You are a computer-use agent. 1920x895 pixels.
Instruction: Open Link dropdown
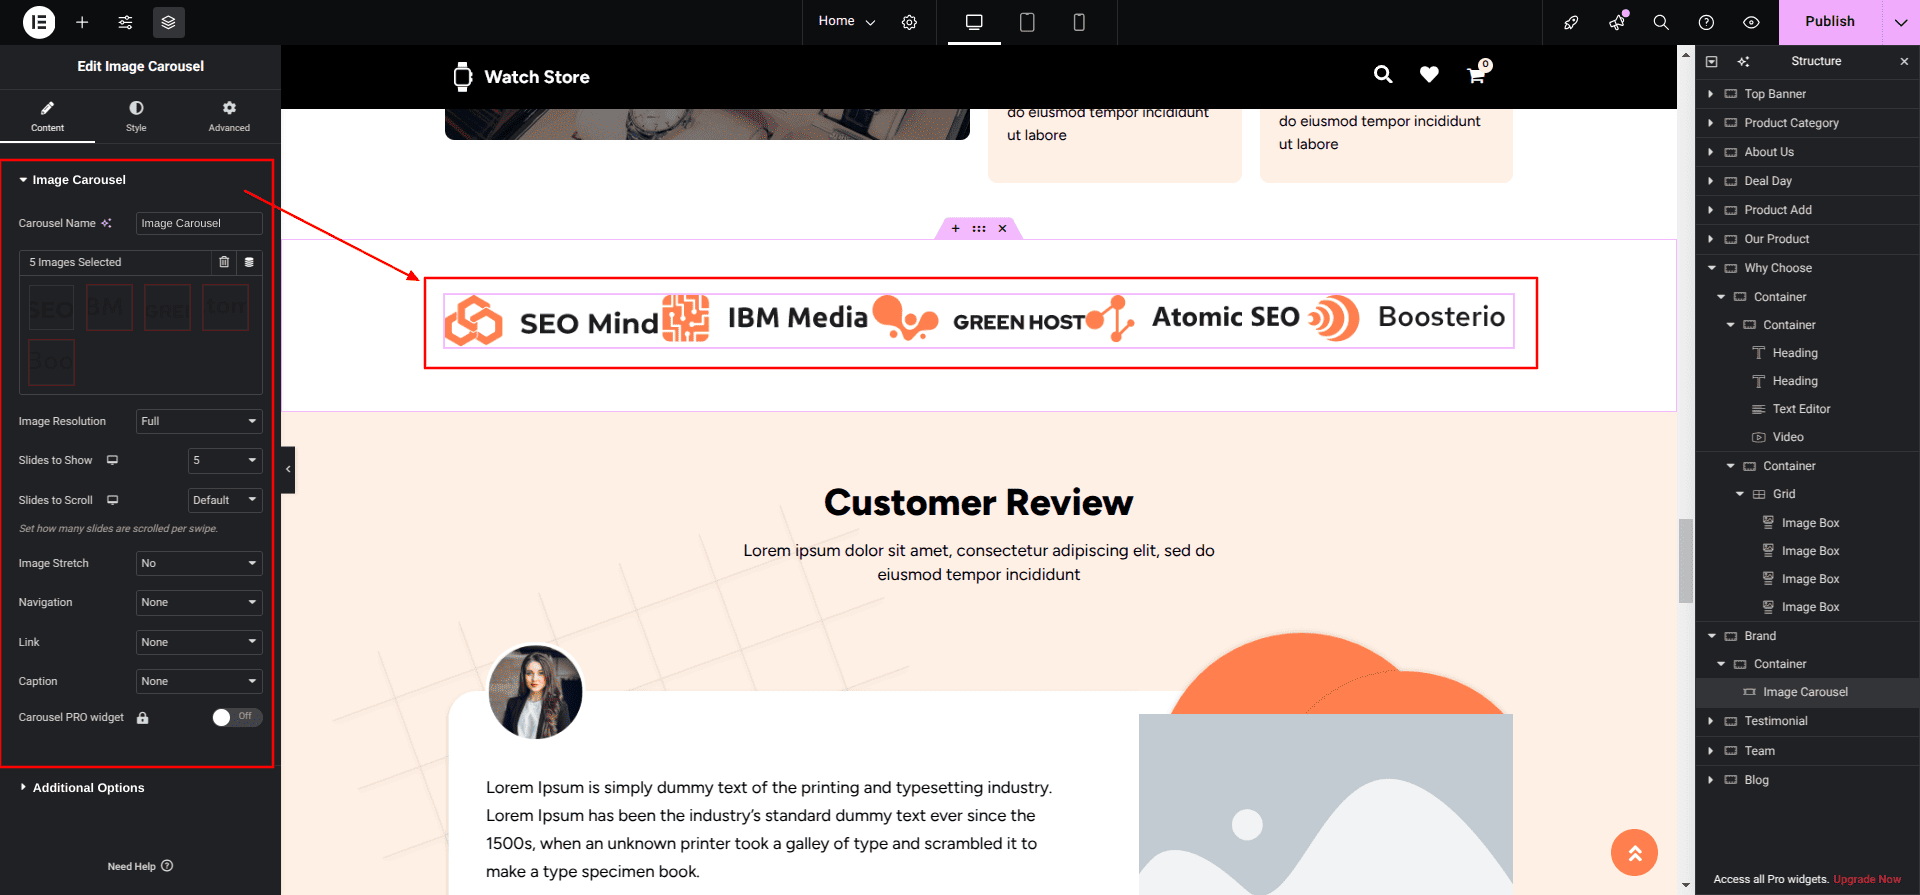pyautogui.click(x=199, y=642)
